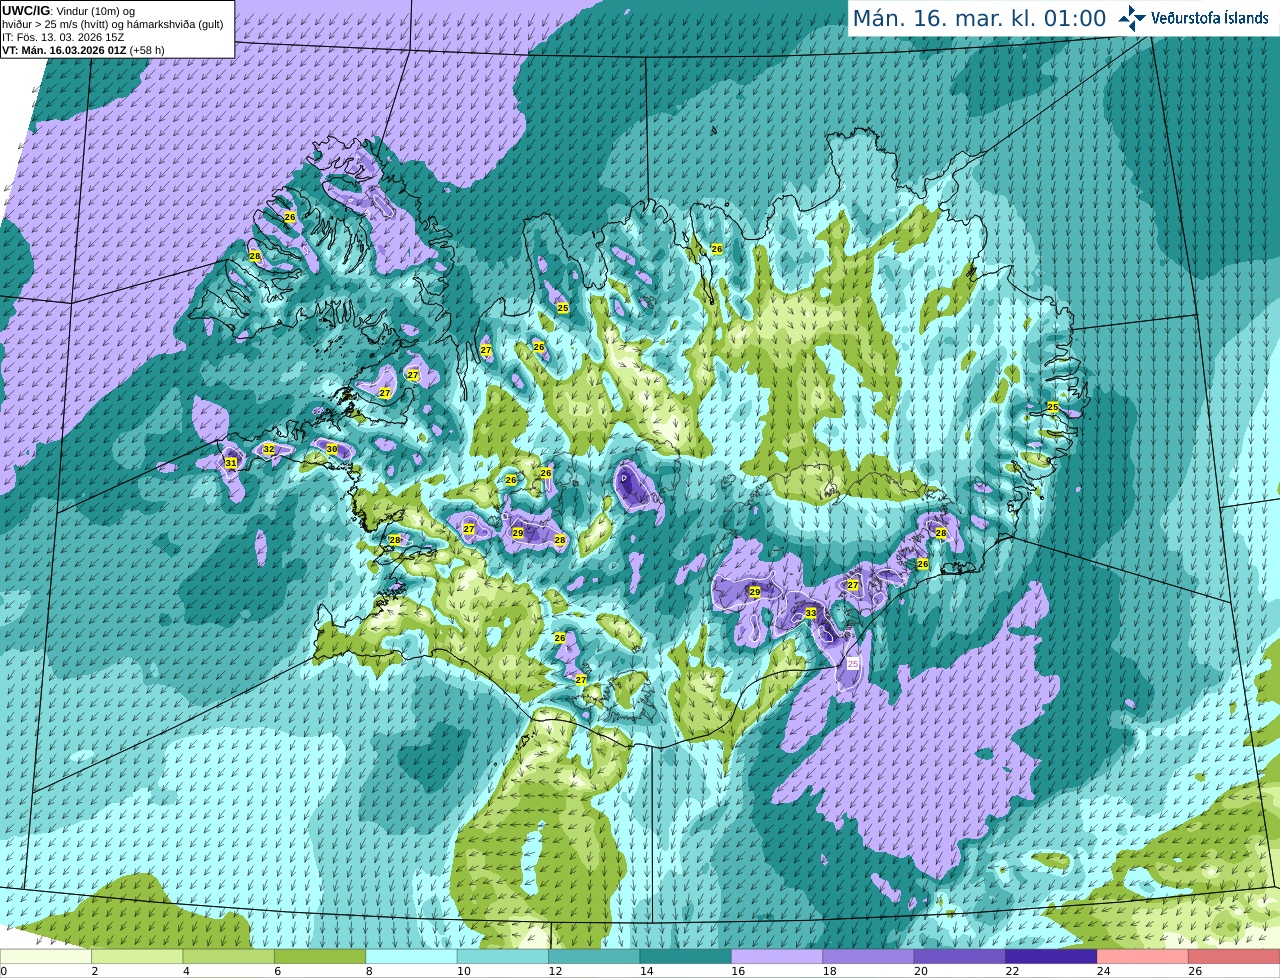This screenshot has width=1280, height=978.
Task: Click the legend scale value 16
Action: [x=738, y=971]
